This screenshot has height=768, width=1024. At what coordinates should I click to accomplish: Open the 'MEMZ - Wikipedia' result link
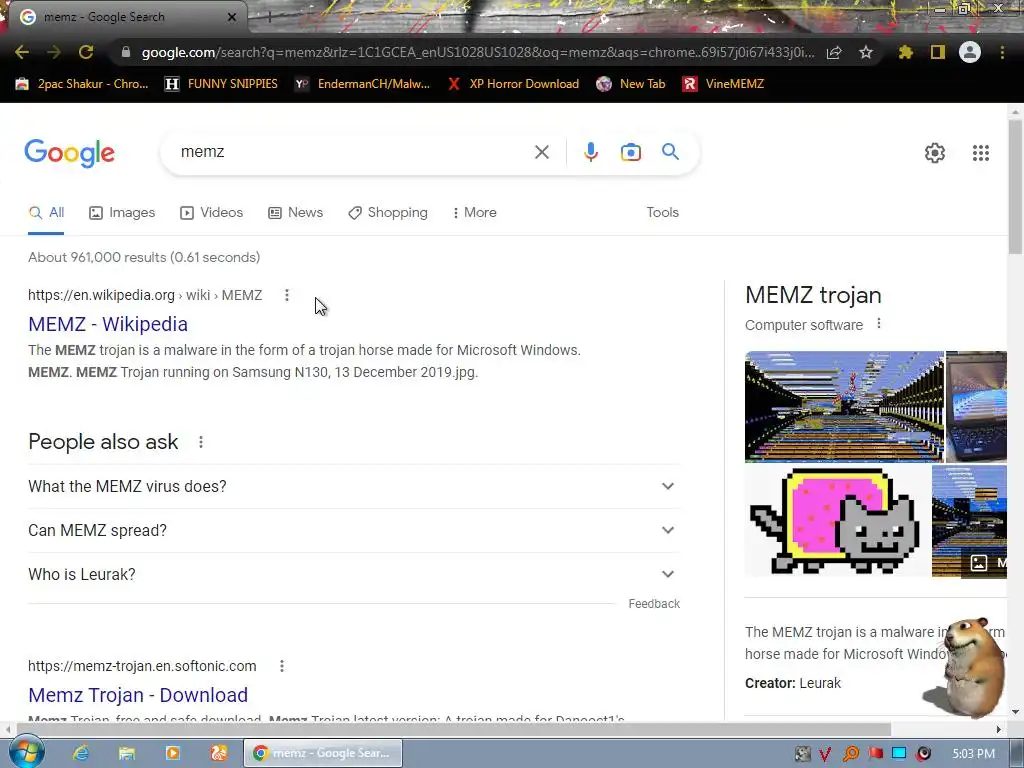point(108,324)
